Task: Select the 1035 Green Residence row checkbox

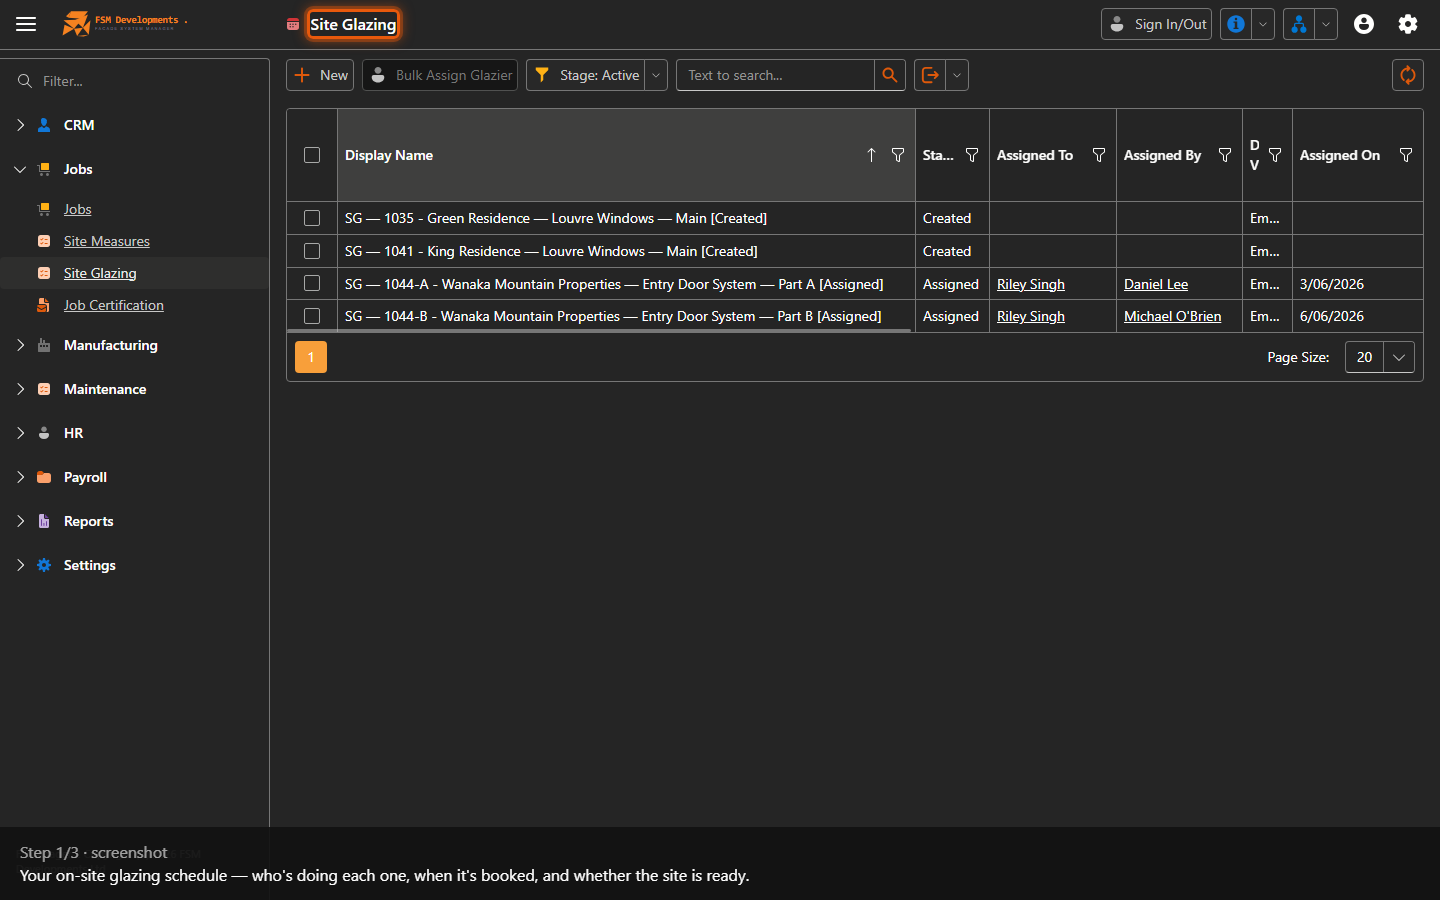Action: pos(312,218)
